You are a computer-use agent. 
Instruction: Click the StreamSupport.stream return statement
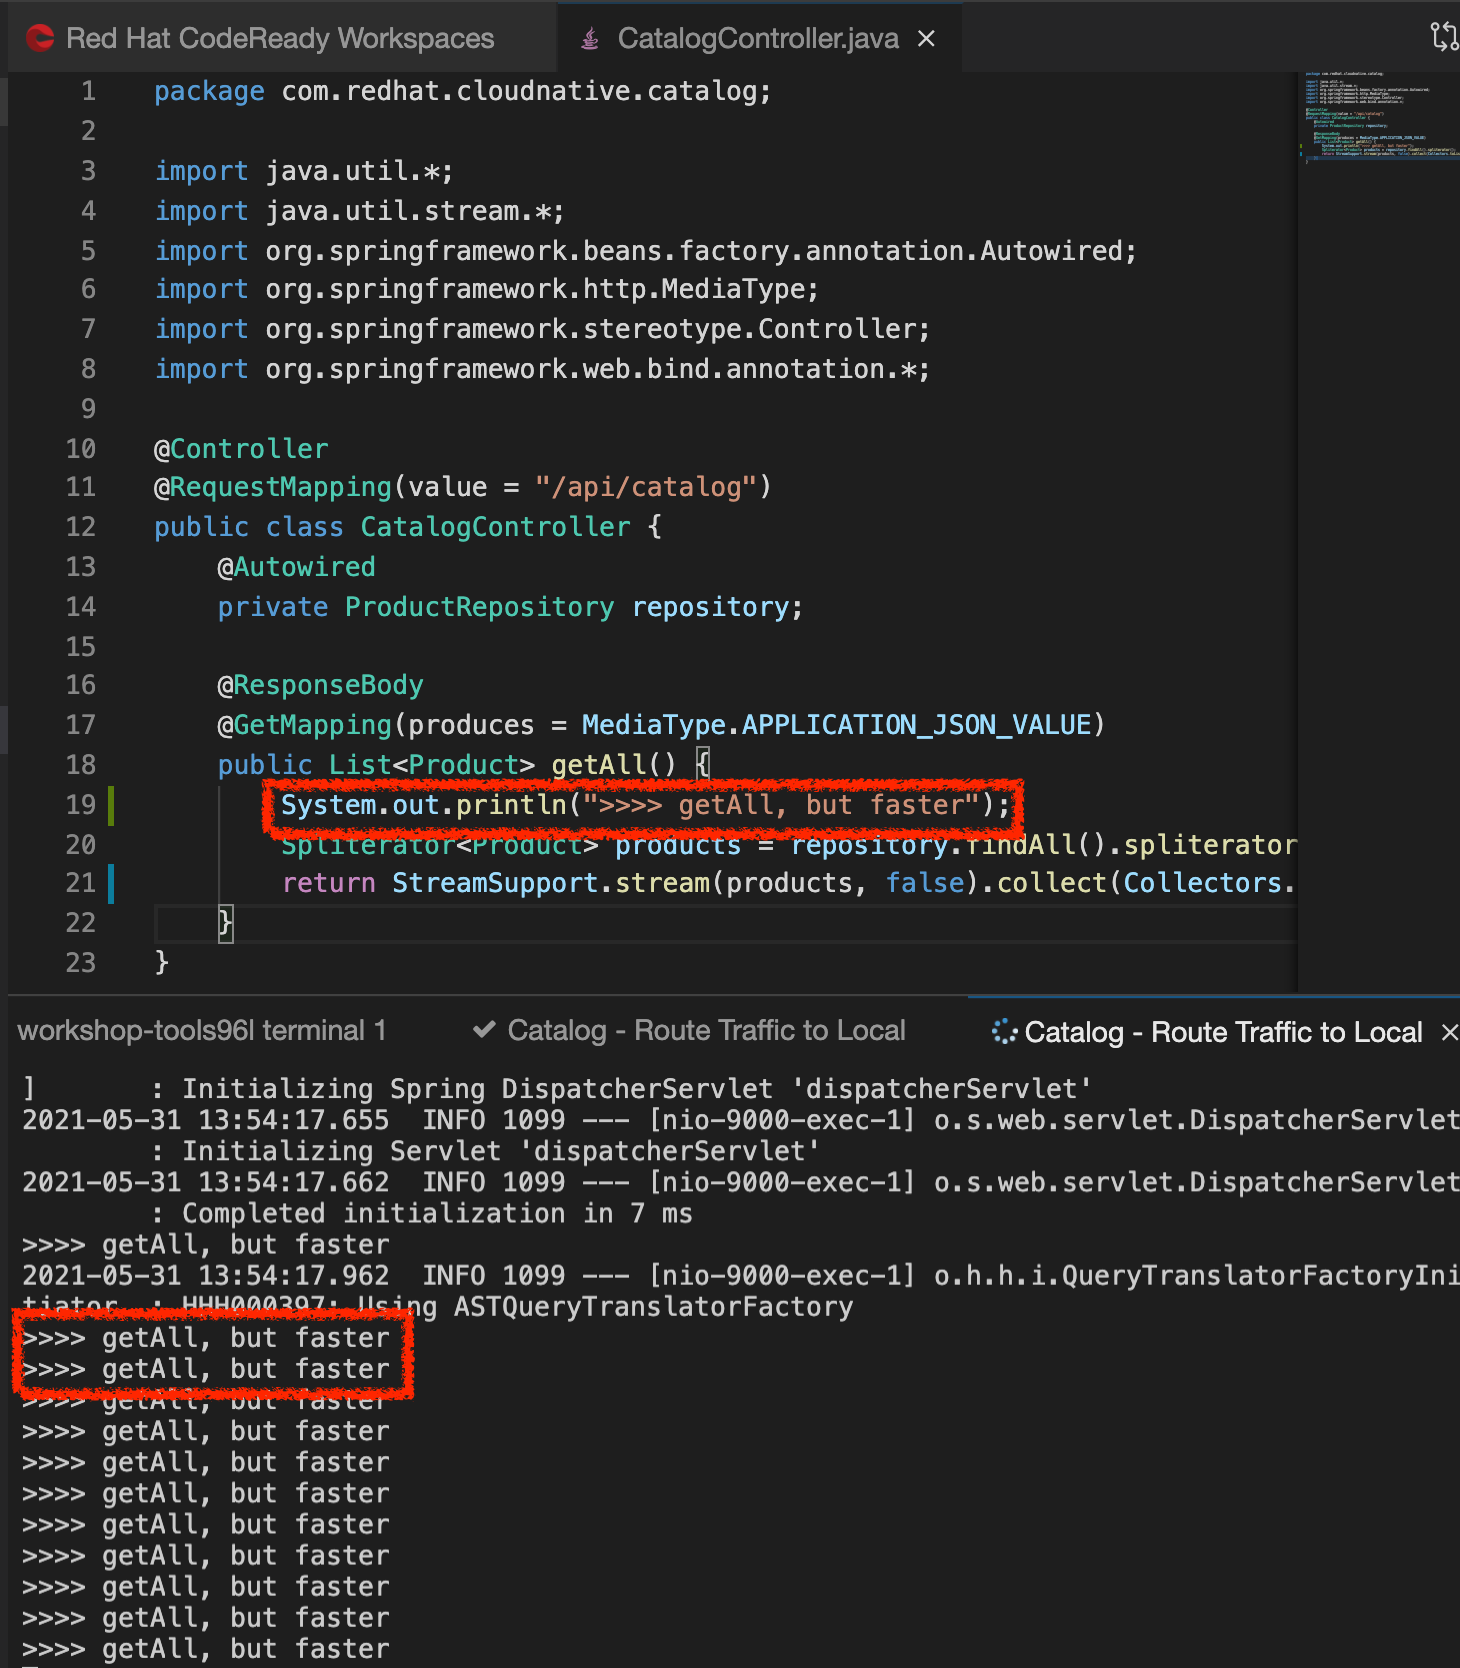[788, 883]
